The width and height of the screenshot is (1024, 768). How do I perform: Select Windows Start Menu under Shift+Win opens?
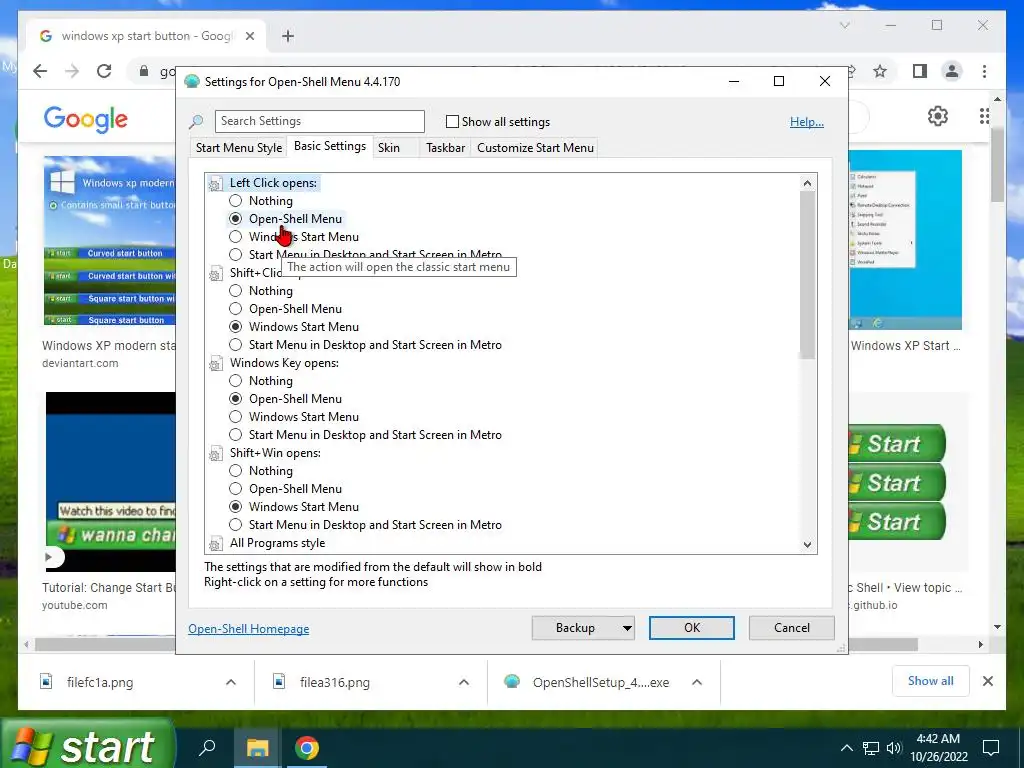235,507
